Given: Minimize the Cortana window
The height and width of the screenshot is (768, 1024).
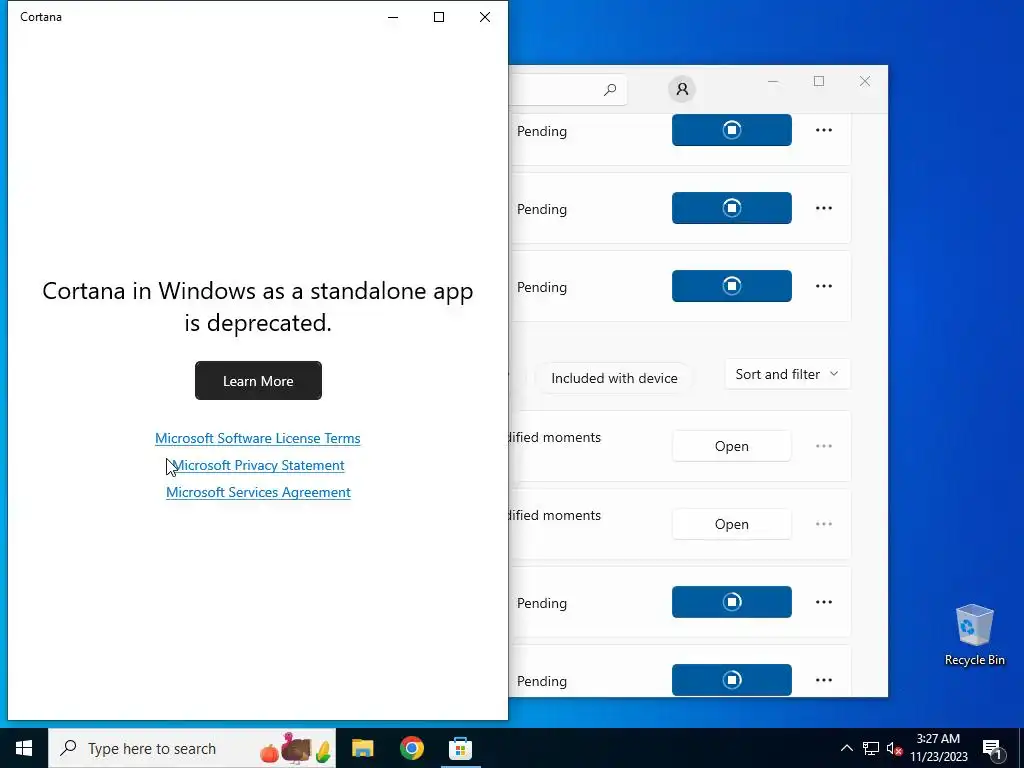Looking at the screenshot, I should coord(393,17).
